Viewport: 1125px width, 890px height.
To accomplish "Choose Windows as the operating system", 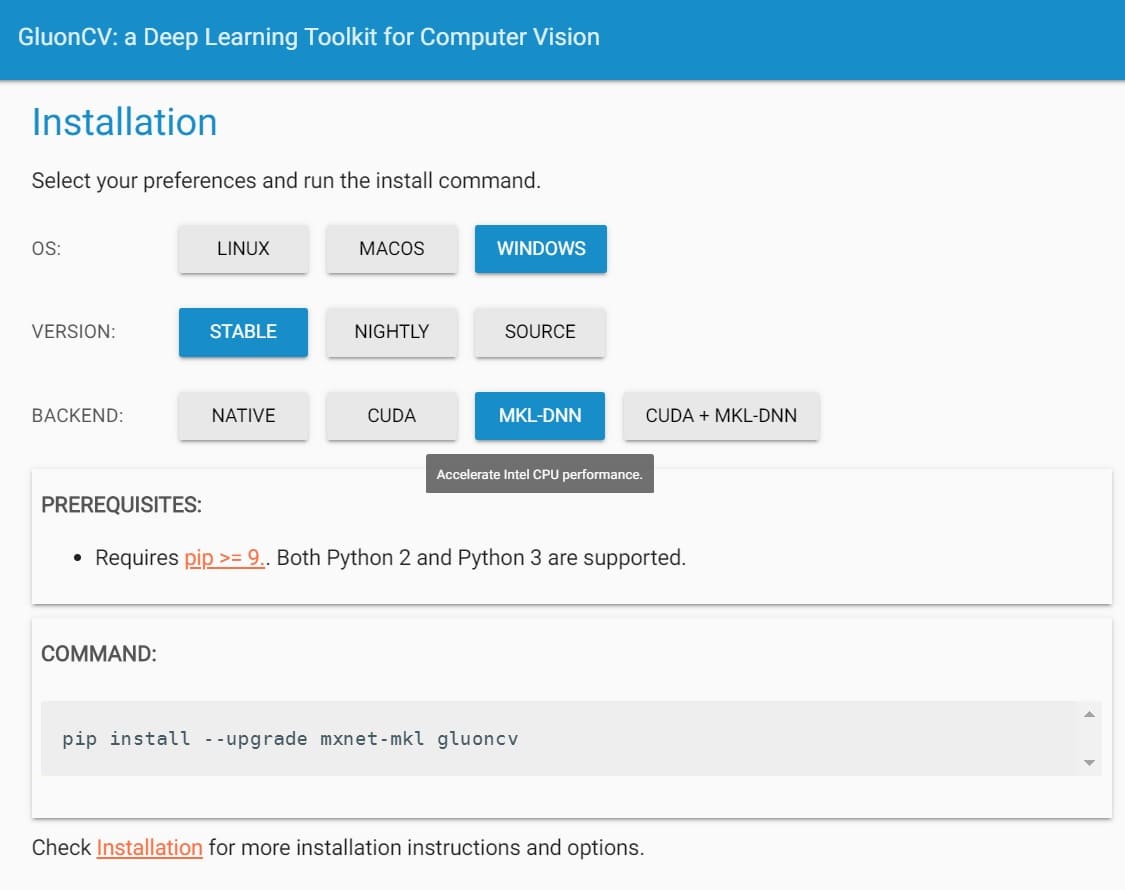I will 540,249.
